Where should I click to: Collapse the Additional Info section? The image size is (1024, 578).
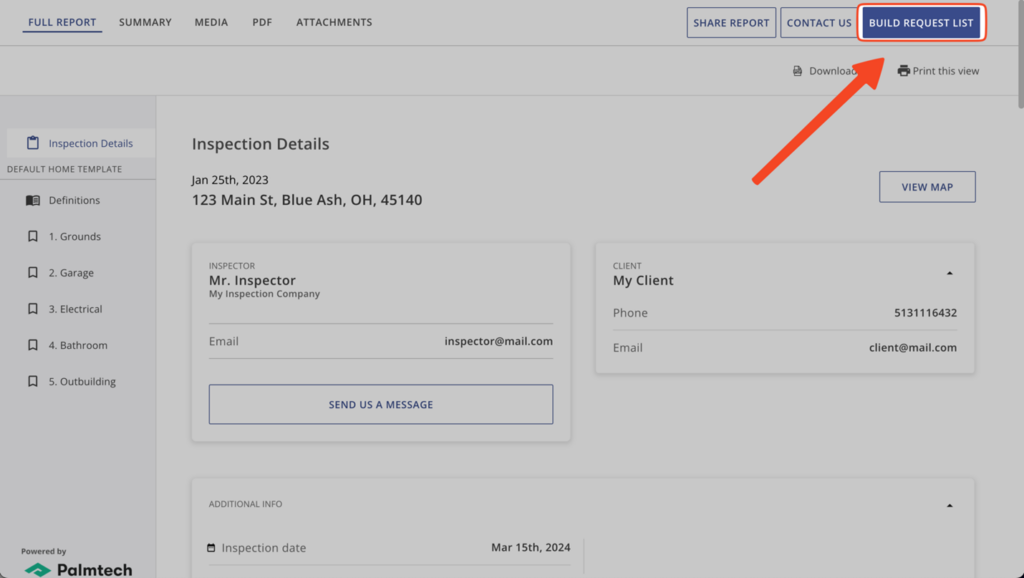pos(949,505)
